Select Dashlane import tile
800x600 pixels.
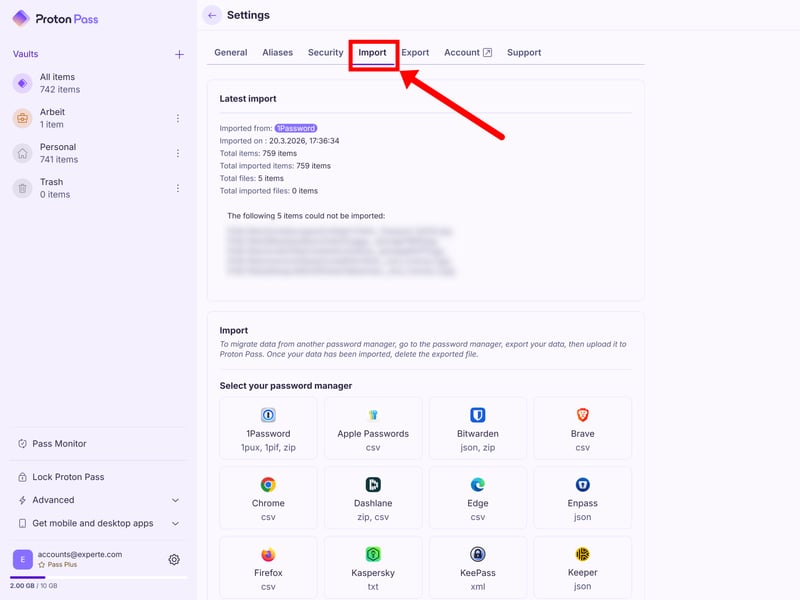(x=372, y=497)
